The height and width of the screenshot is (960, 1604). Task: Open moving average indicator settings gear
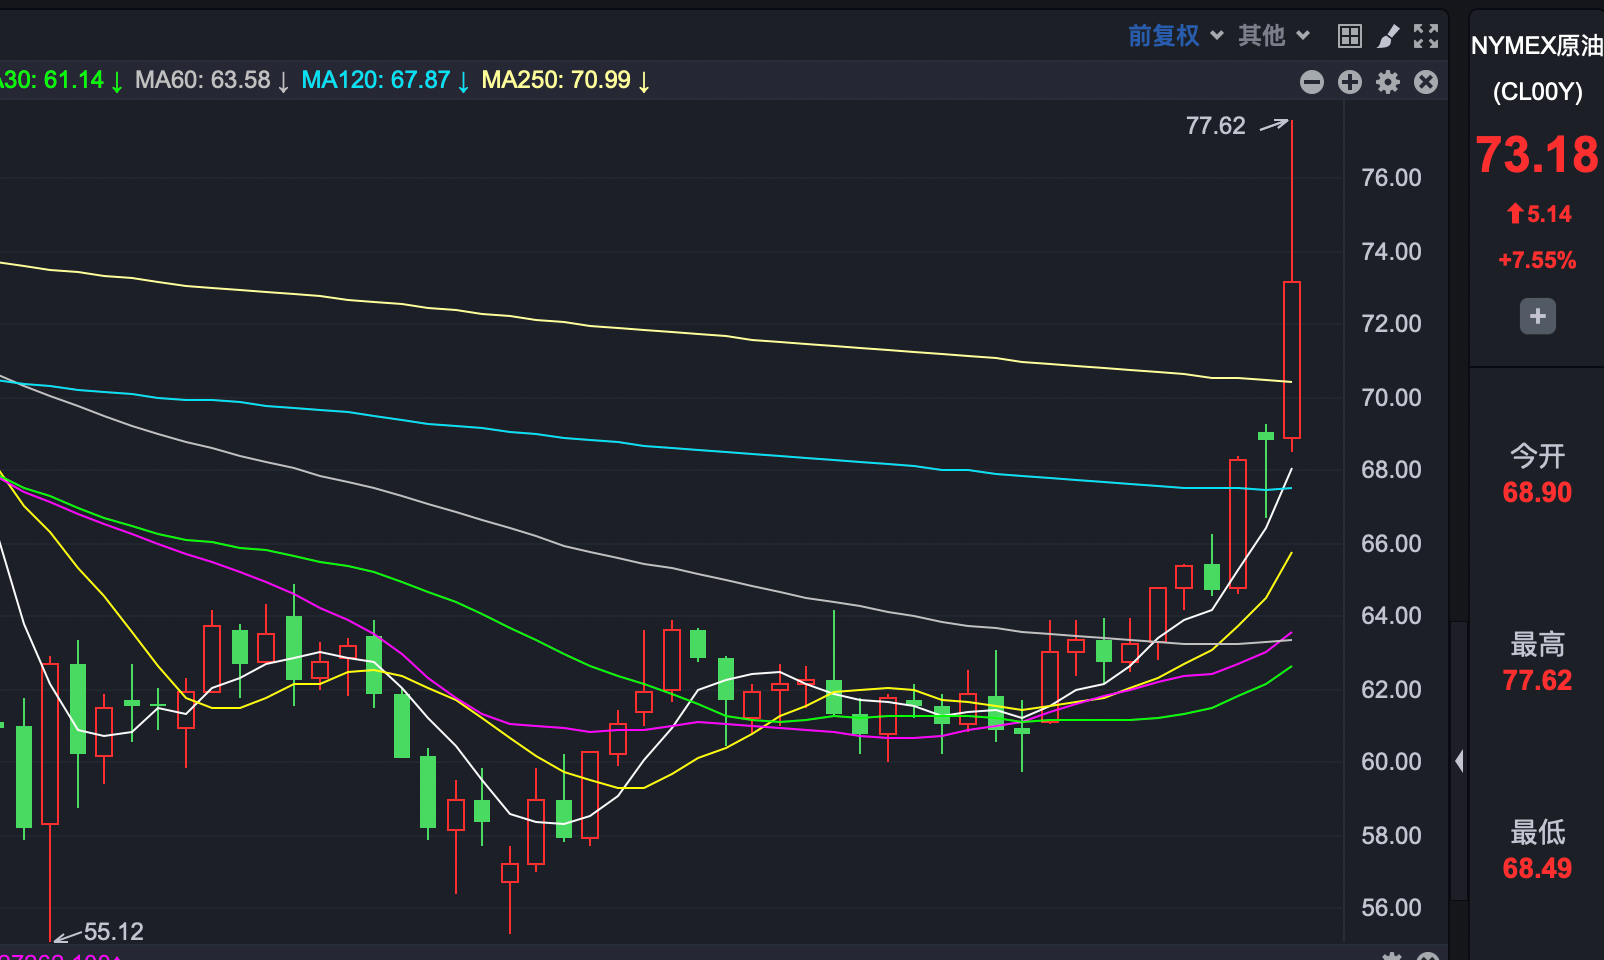1388,82
